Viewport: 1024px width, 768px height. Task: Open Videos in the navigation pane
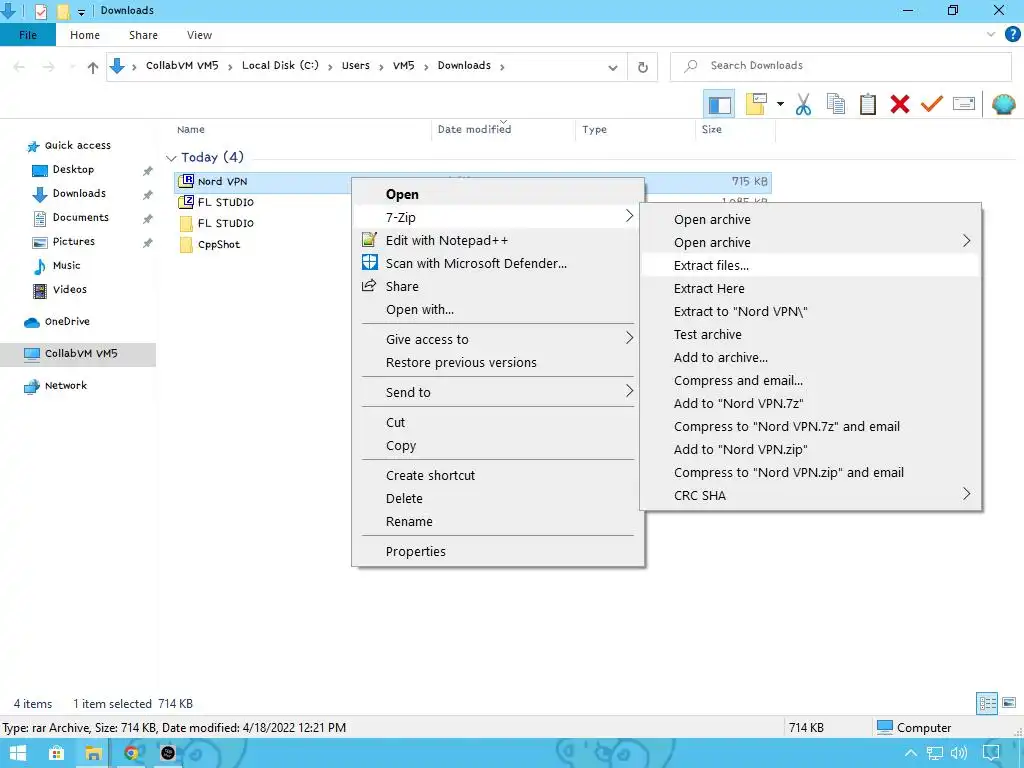69,289
